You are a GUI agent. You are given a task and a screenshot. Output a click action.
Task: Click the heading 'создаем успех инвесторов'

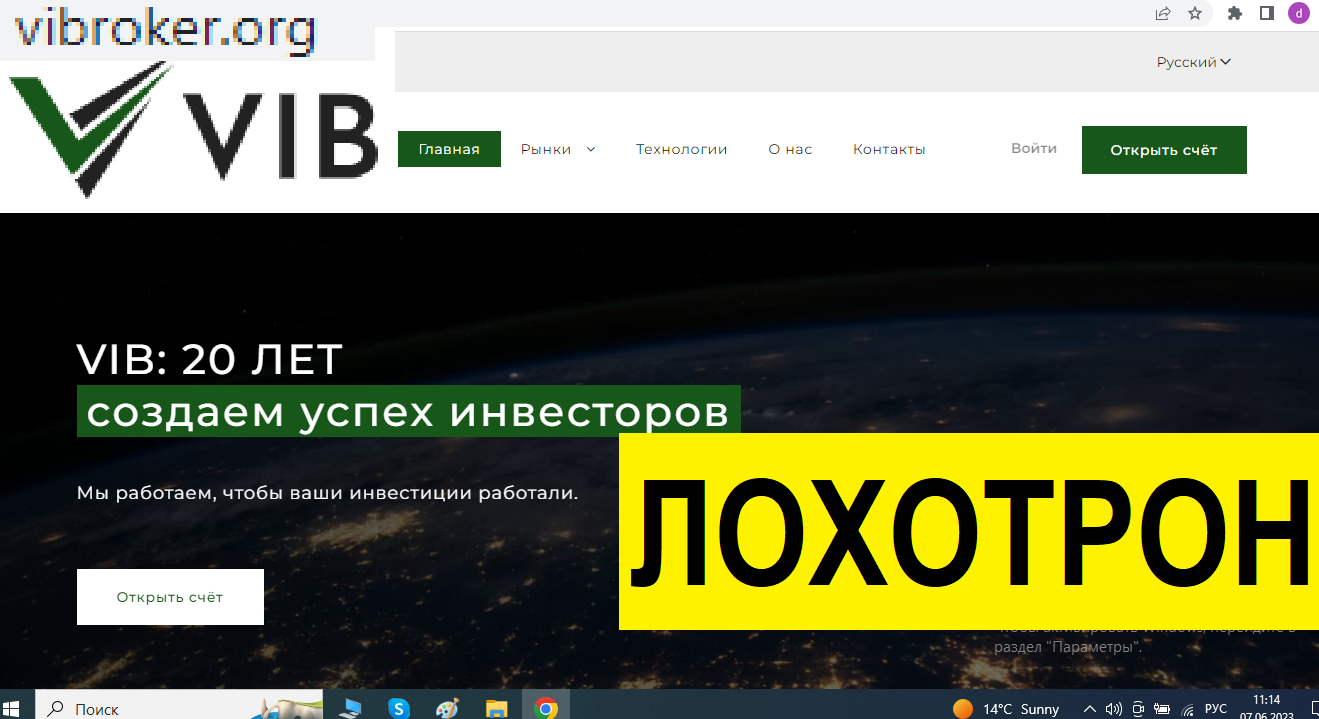(409, 411)
